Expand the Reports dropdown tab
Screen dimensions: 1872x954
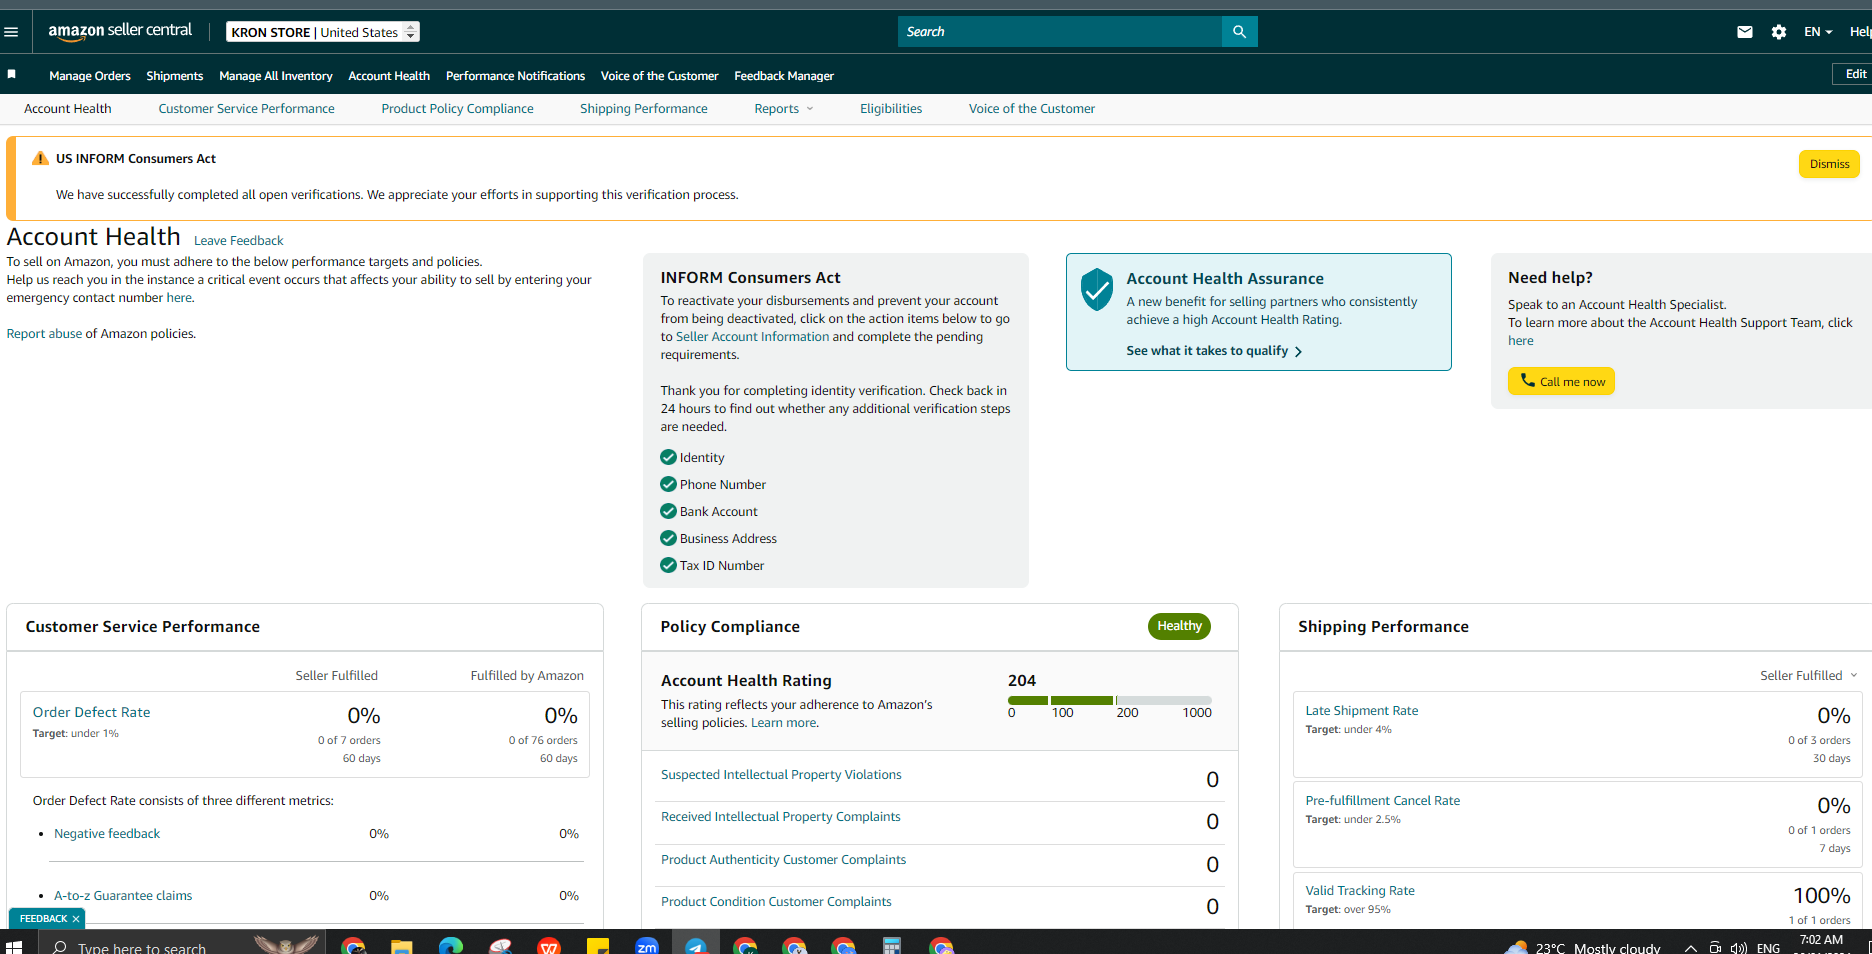point(784,109)
